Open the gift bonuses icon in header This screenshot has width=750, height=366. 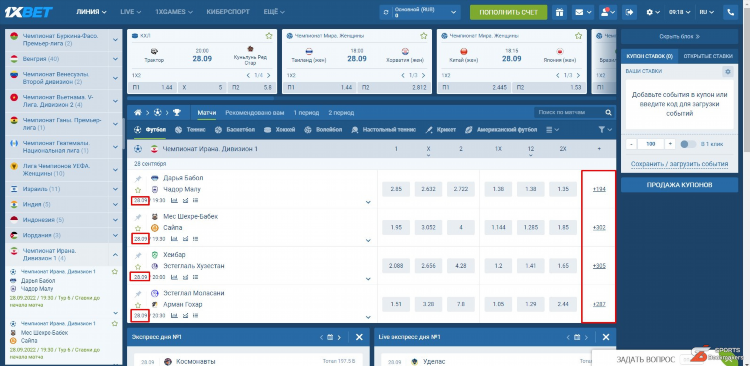tap(559, 12)
